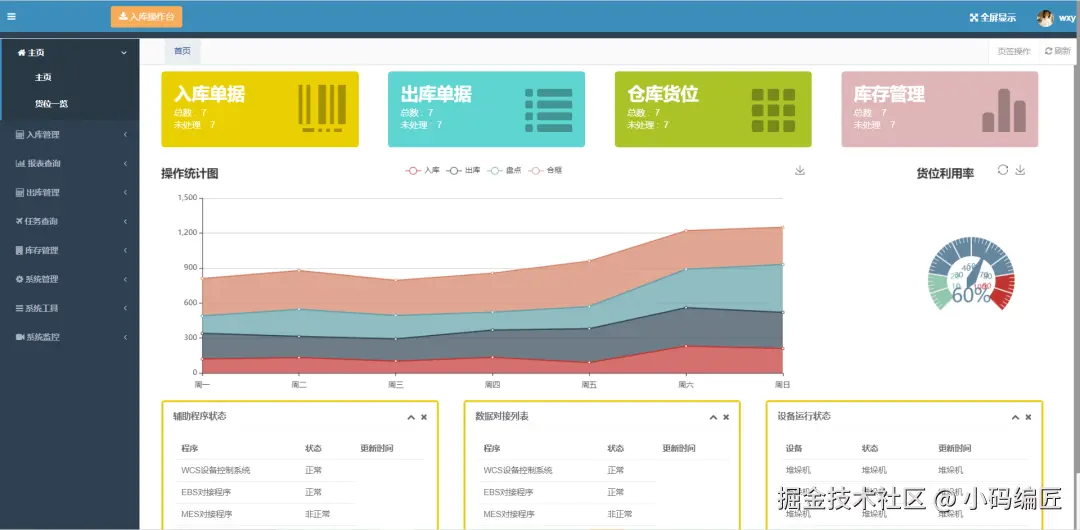The image size is (1080, 530).
Task: Open the 入库单据 card title
Action: [x=209, y=94]
